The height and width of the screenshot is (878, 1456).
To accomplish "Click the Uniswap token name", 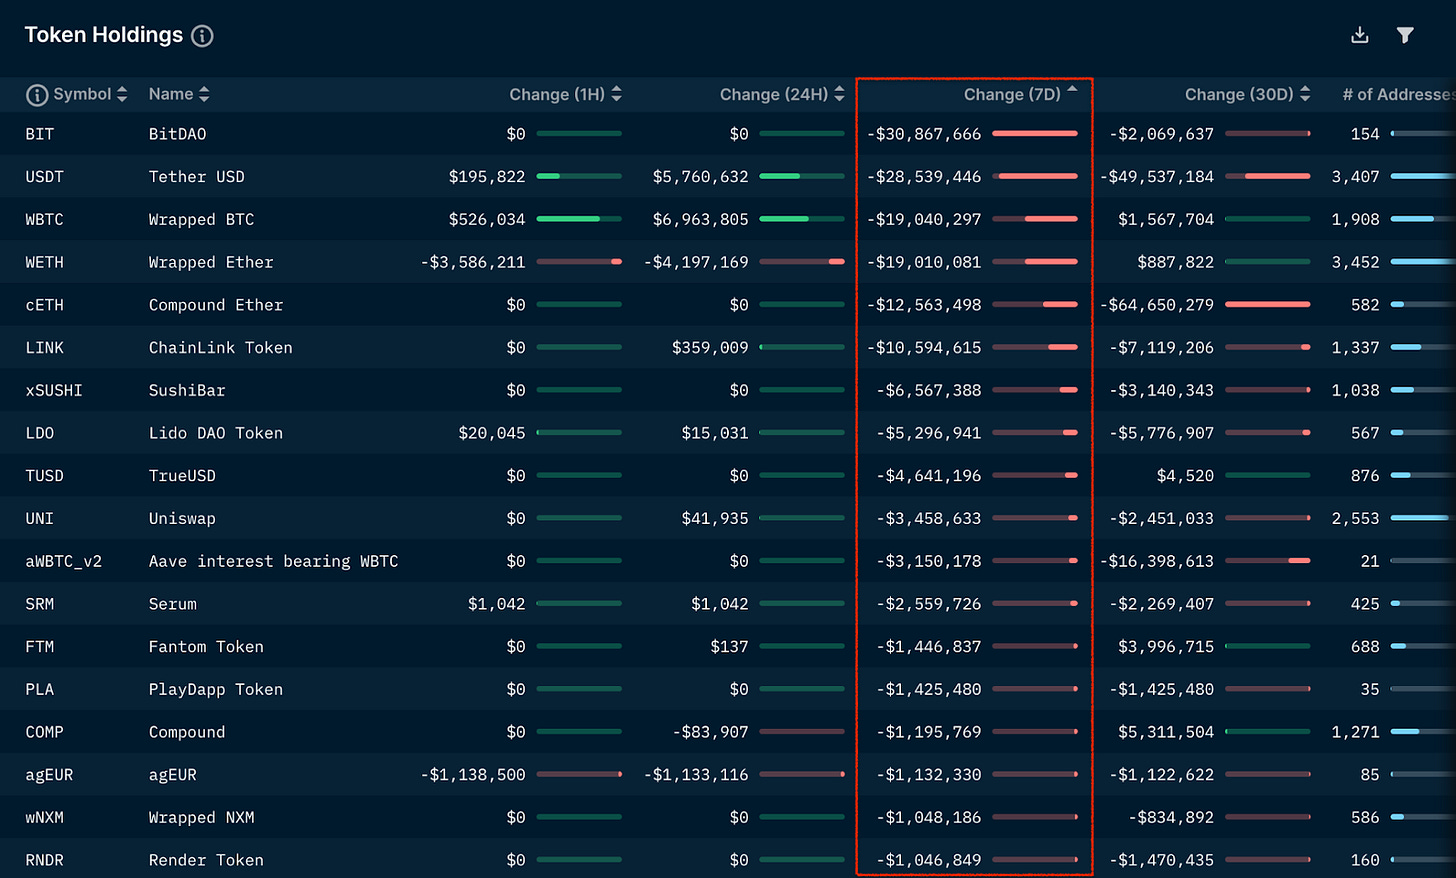I will click(x=182, y=519).
